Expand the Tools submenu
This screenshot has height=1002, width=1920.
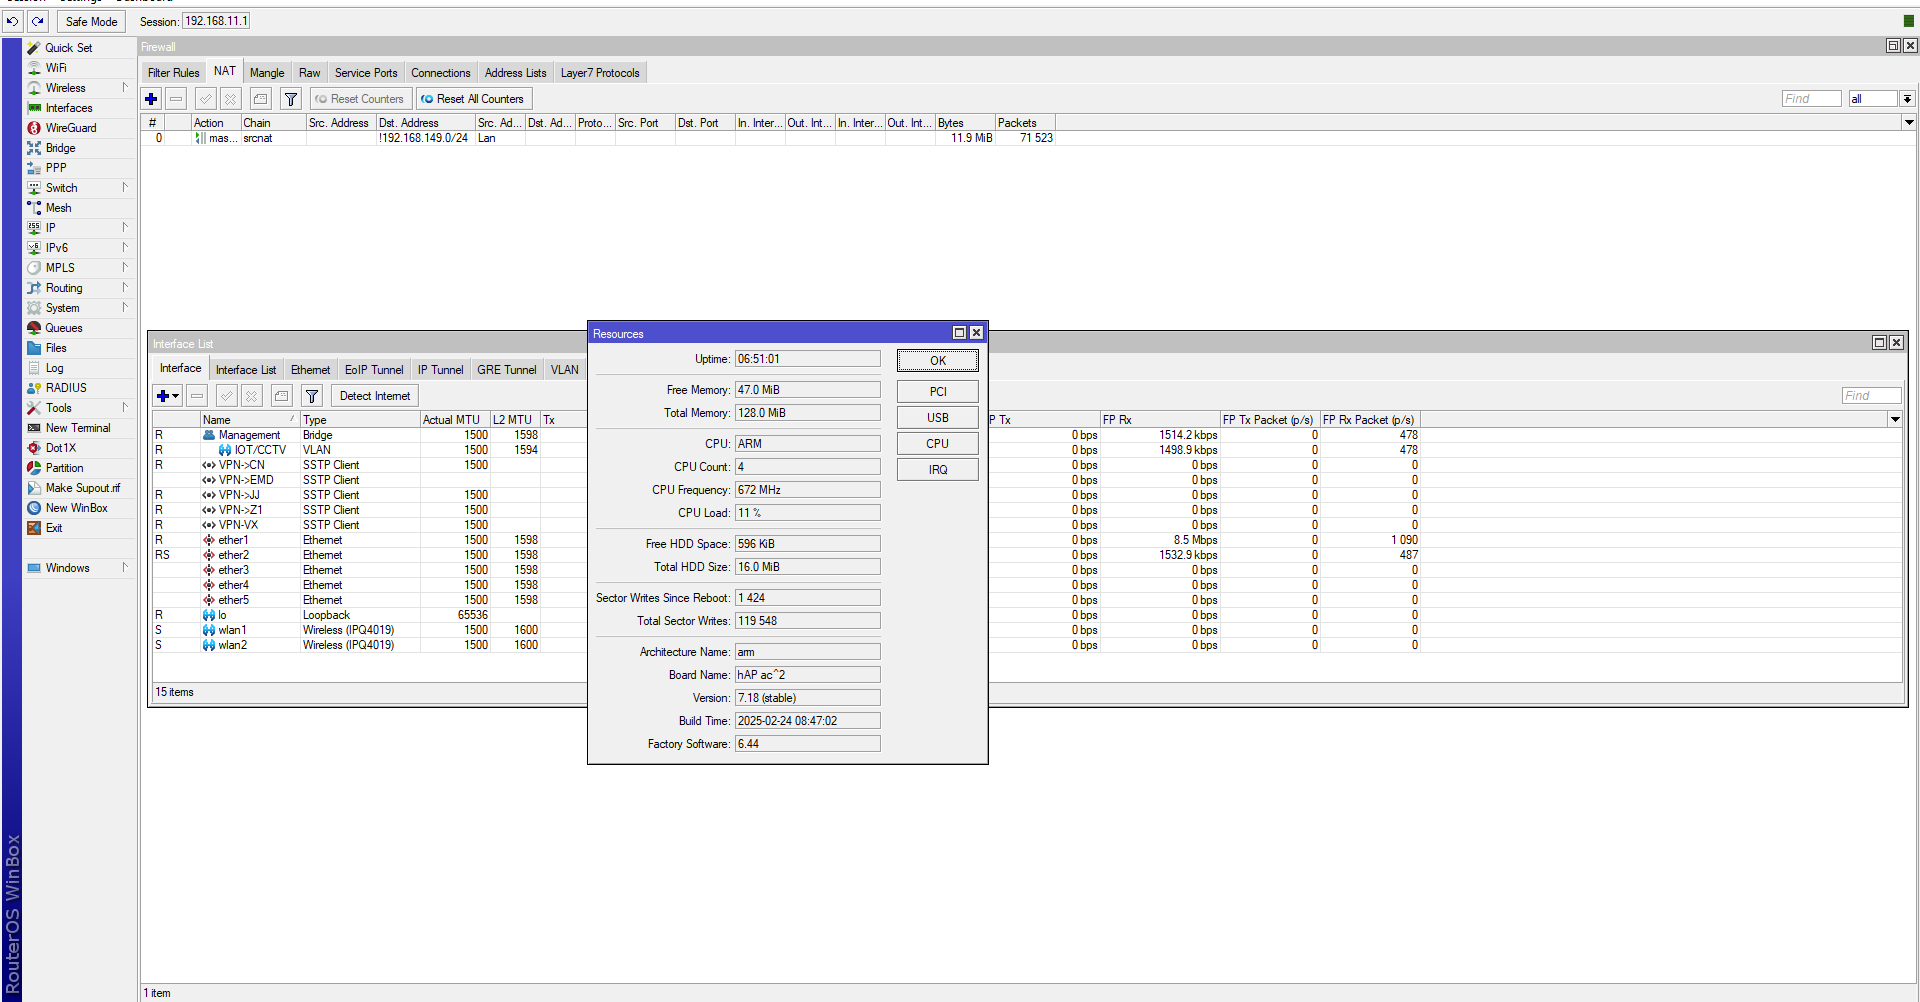pos(59,408)
